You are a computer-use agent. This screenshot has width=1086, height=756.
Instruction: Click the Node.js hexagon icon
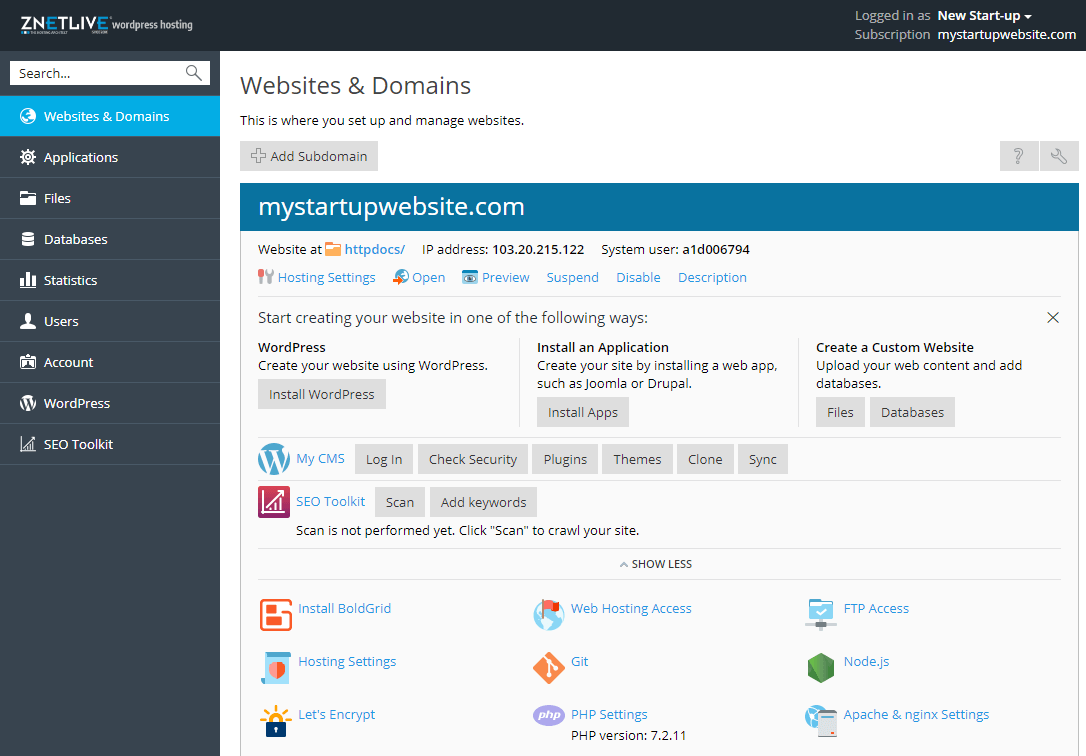(x=821, y=667)
